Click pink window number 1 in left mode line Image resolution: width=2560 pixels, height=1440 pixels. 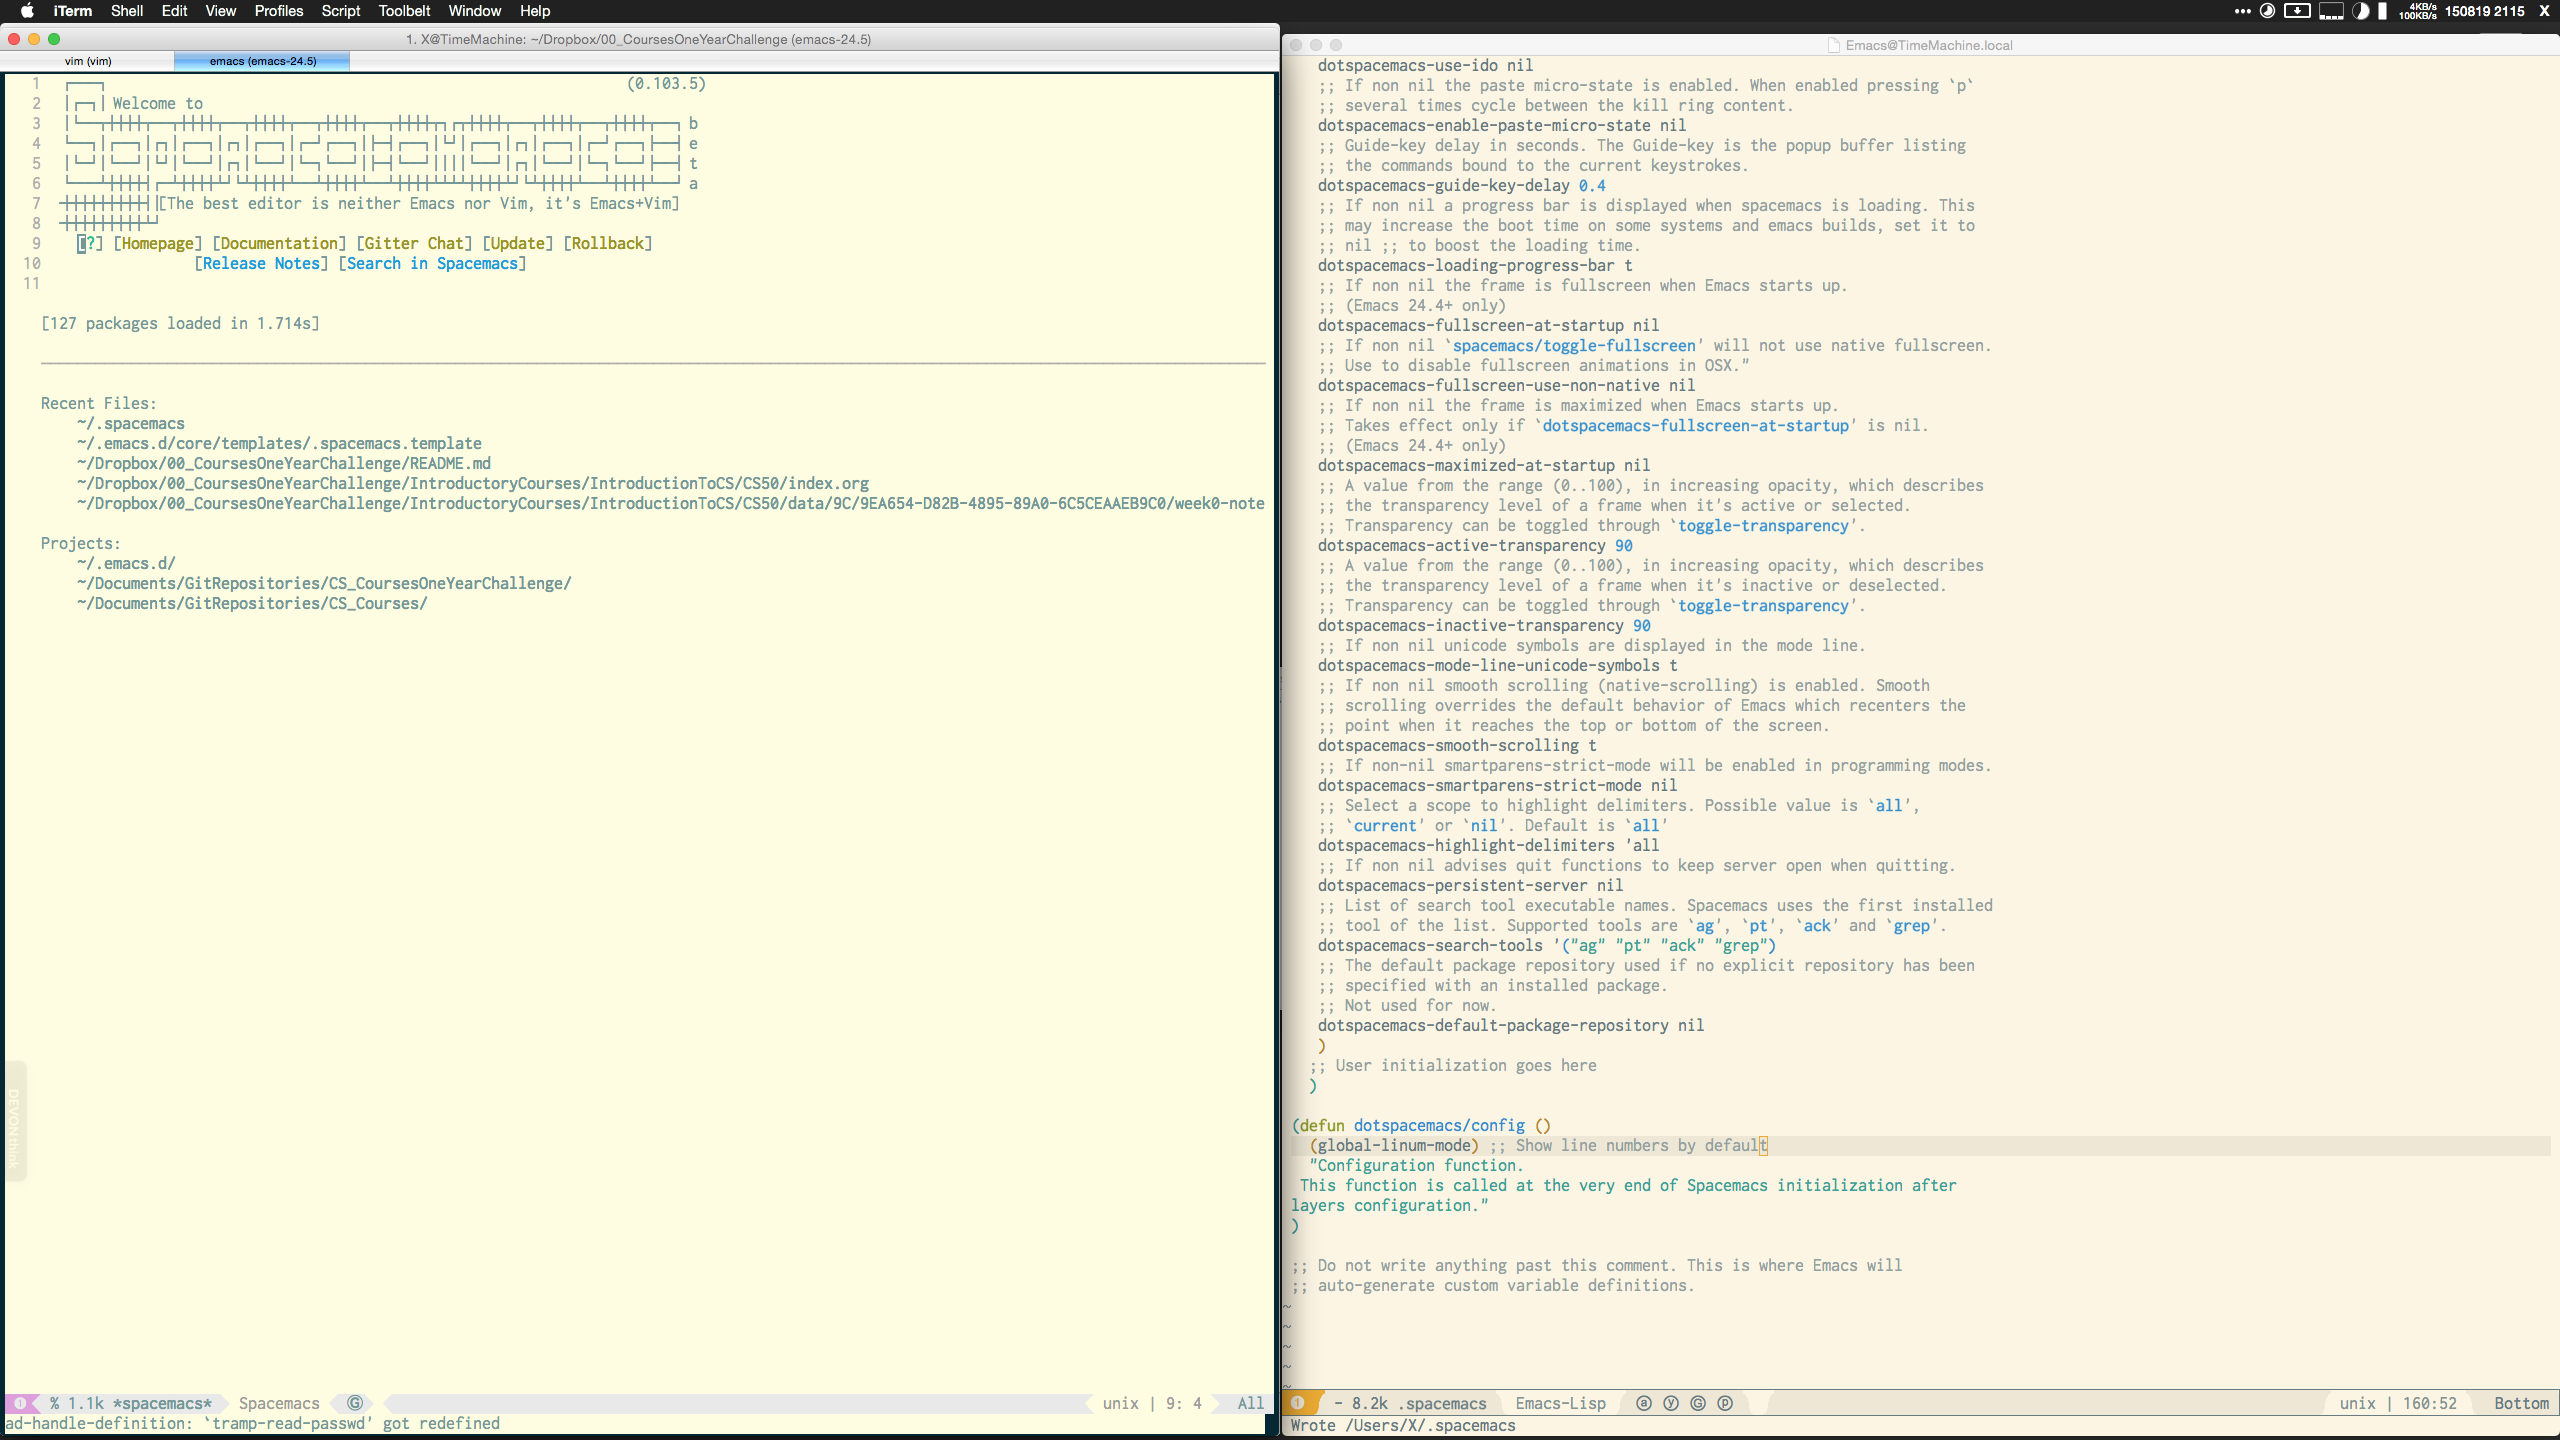20,1403
